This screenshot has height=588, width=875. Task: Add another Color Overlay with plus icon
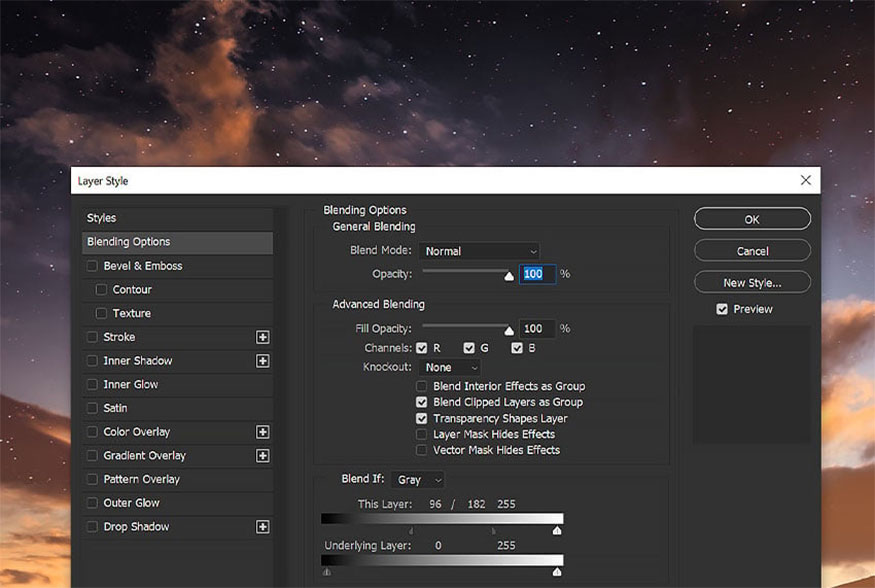[x=262, y=432]
